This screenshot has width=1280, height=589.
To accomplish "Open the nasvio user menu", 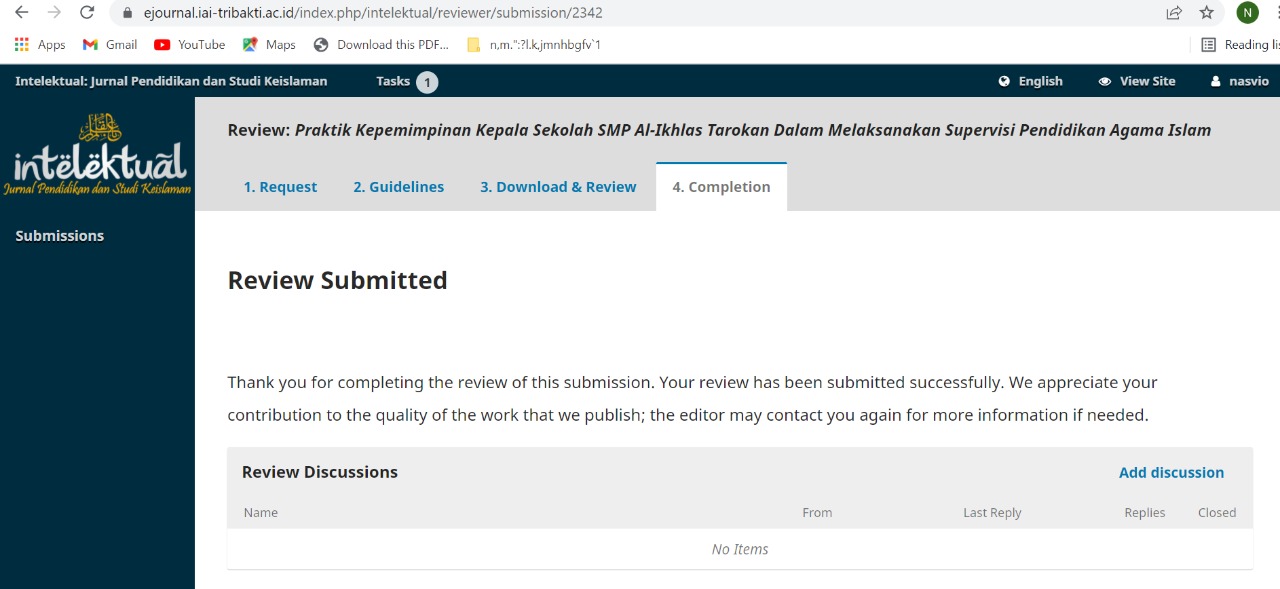I will pyautogui.click(x=1240, y=82).
